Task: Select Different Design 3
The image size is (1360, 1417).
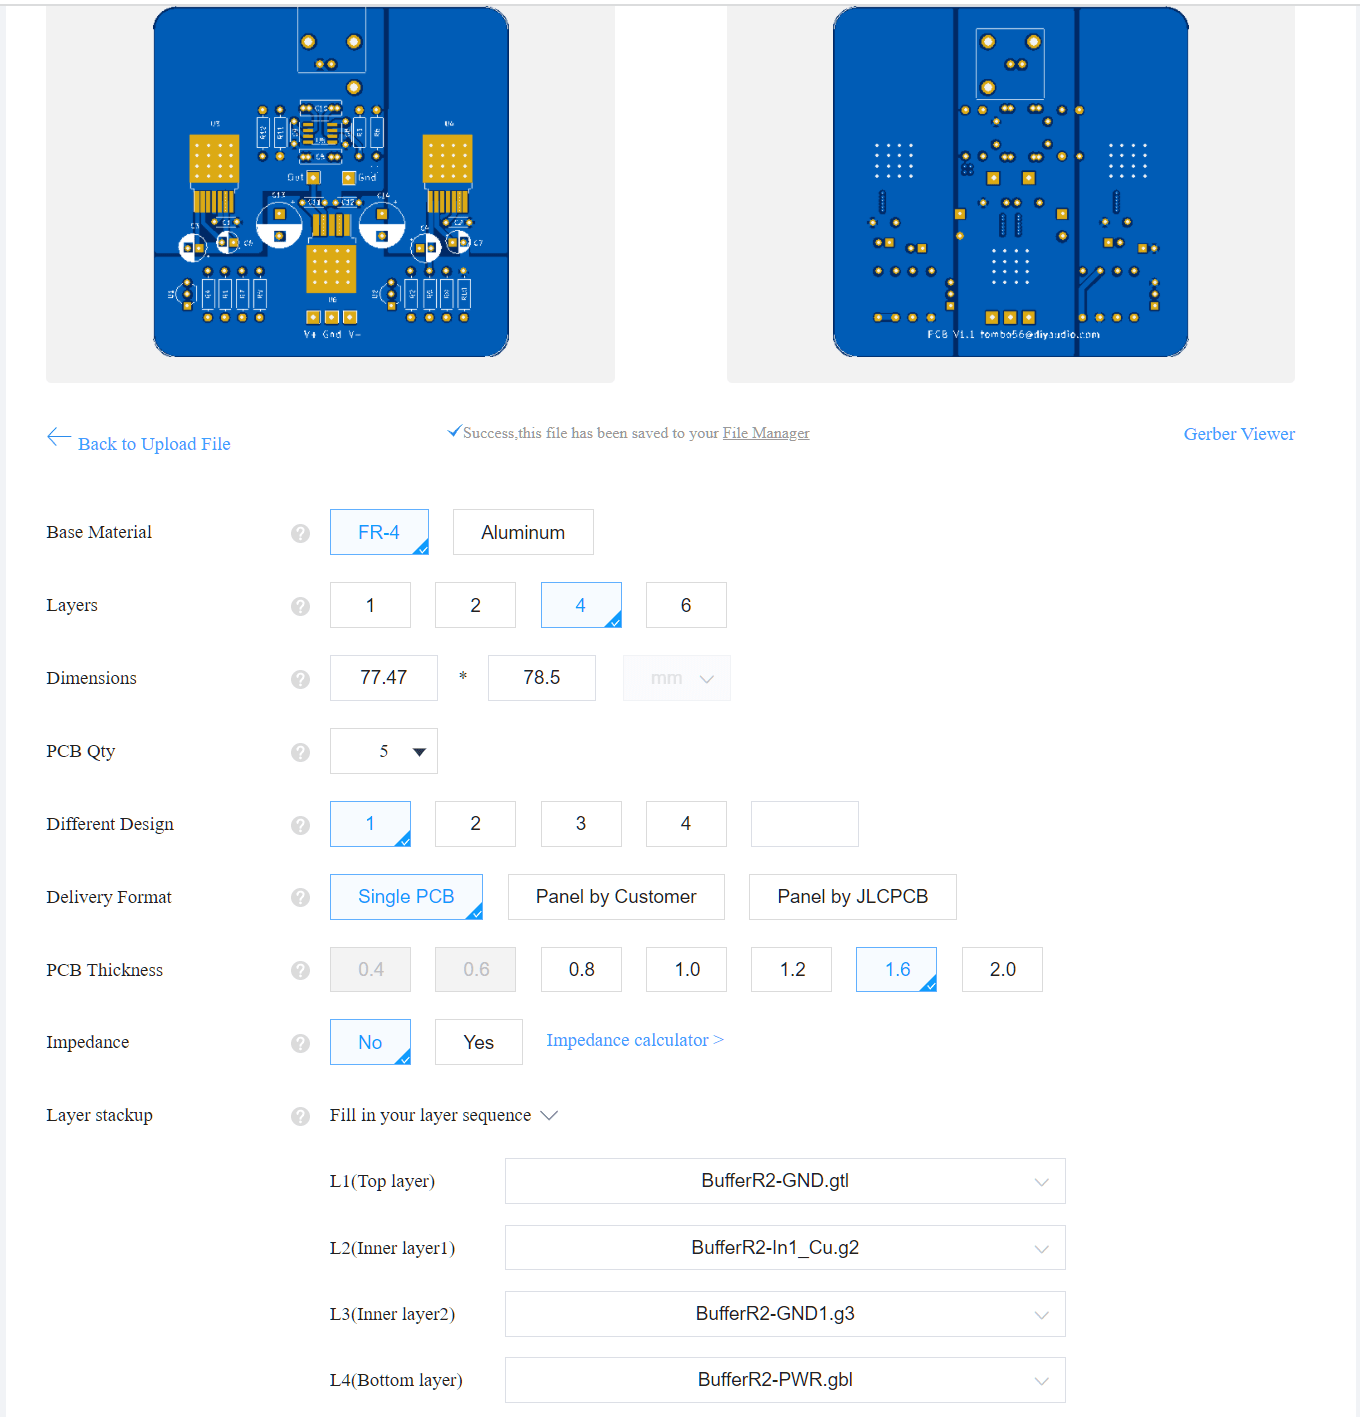Action: pyautogui.click(x=581, y=824)
